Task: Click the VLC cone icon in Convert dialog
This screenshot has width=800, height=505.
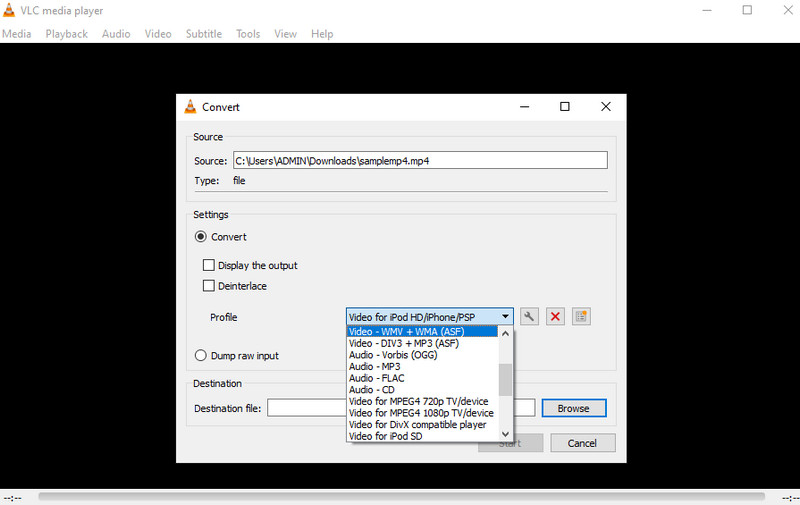Action: pyautogui.click(x=190, y=107)
